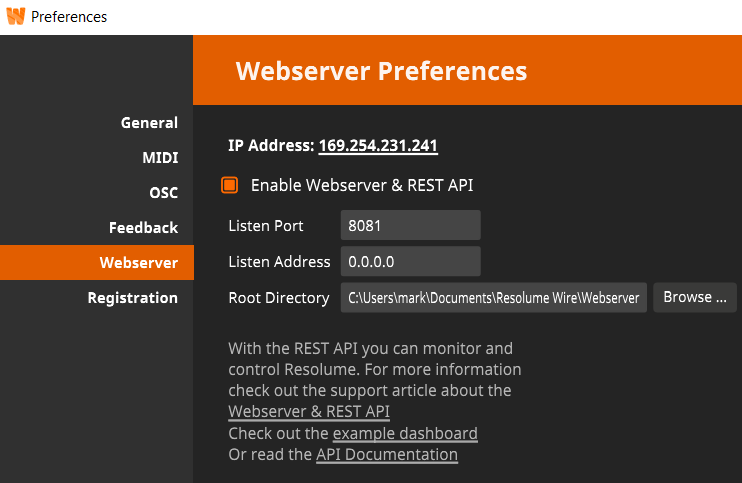Click the Webserver Preferences header title
This screenshot has width=742, height=483.
coord(381,71)
